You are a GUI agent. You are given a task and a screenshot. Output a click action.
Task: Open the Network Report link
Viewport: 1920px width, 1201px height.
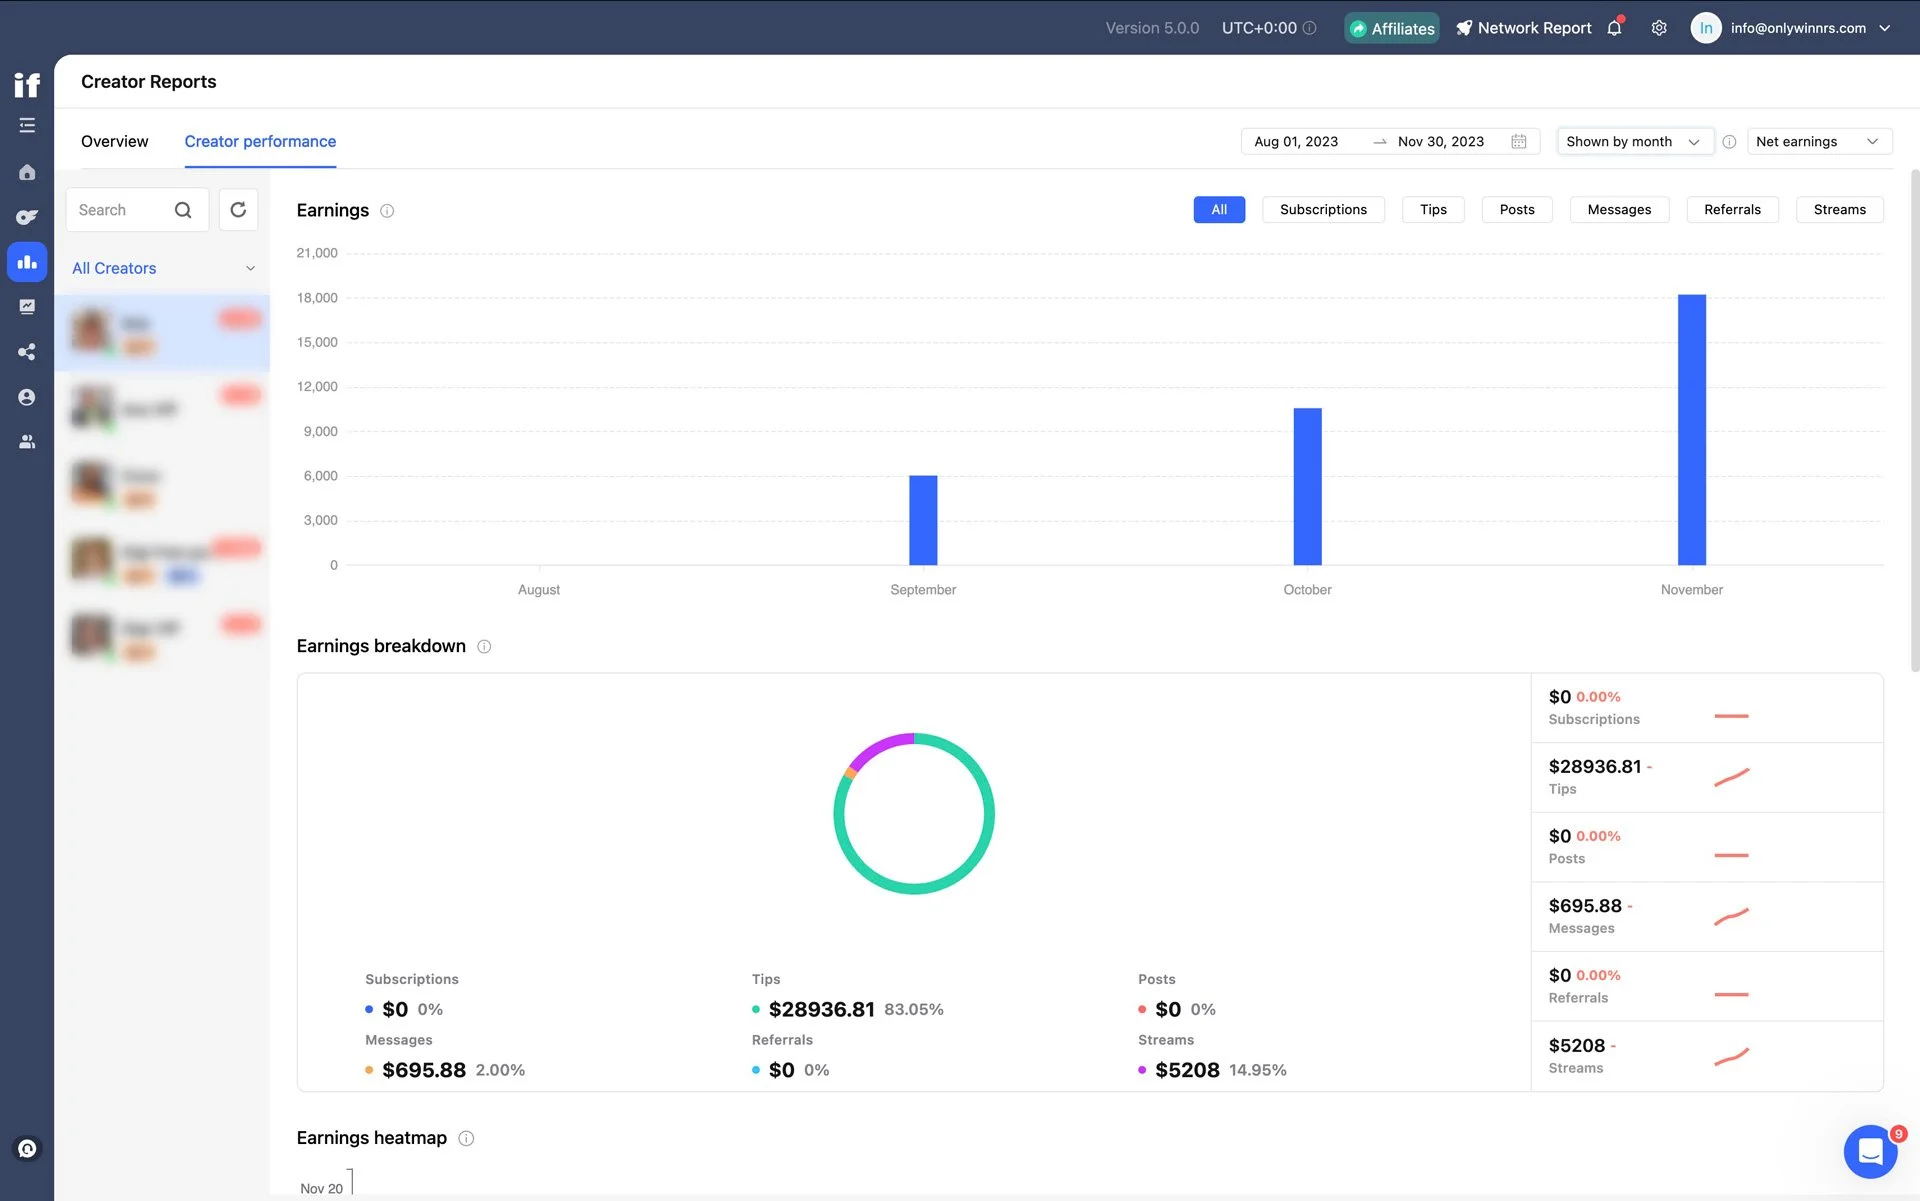pos(1523,28)
